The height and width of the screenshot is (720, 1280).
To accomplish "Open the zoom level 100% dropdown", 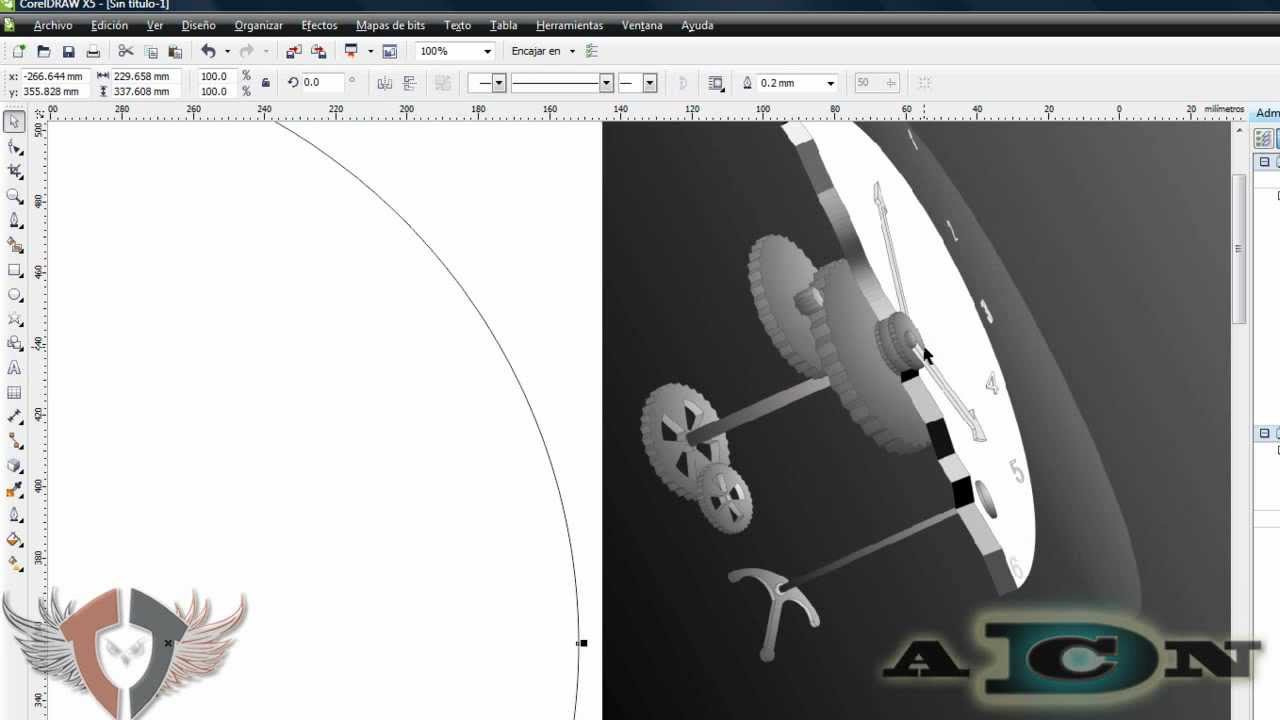I will click(x=487, y=51).
